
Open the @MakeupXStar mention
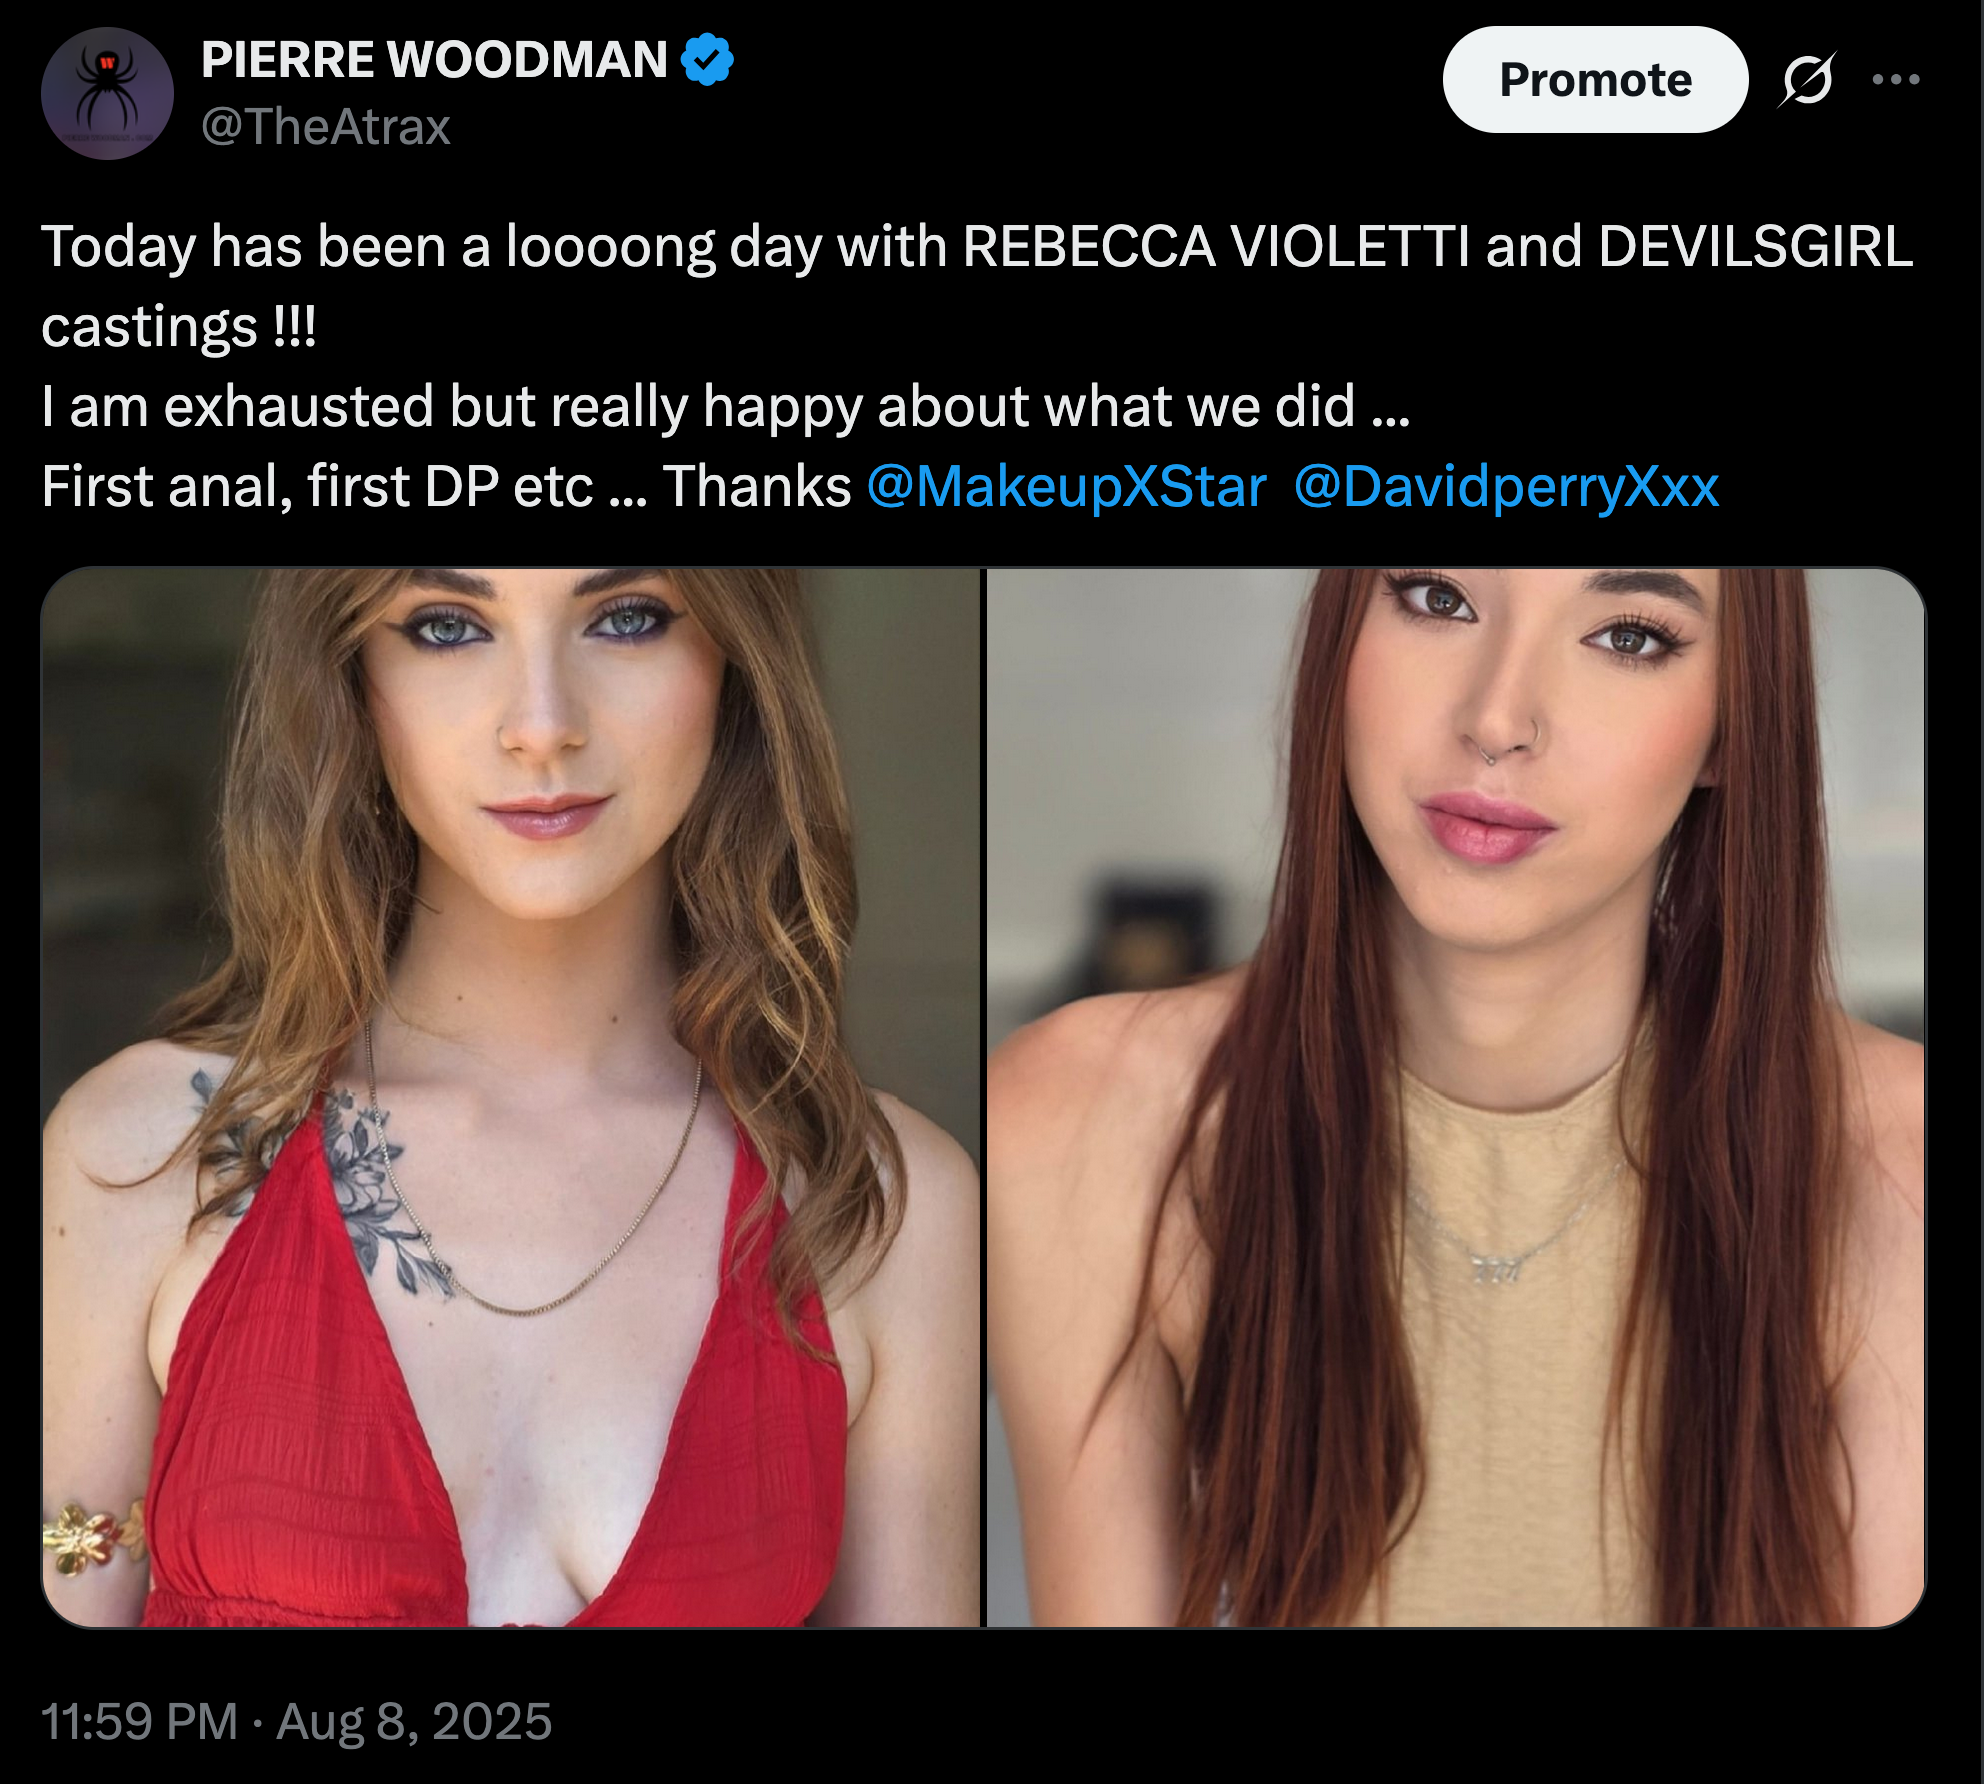point(1066,487)
